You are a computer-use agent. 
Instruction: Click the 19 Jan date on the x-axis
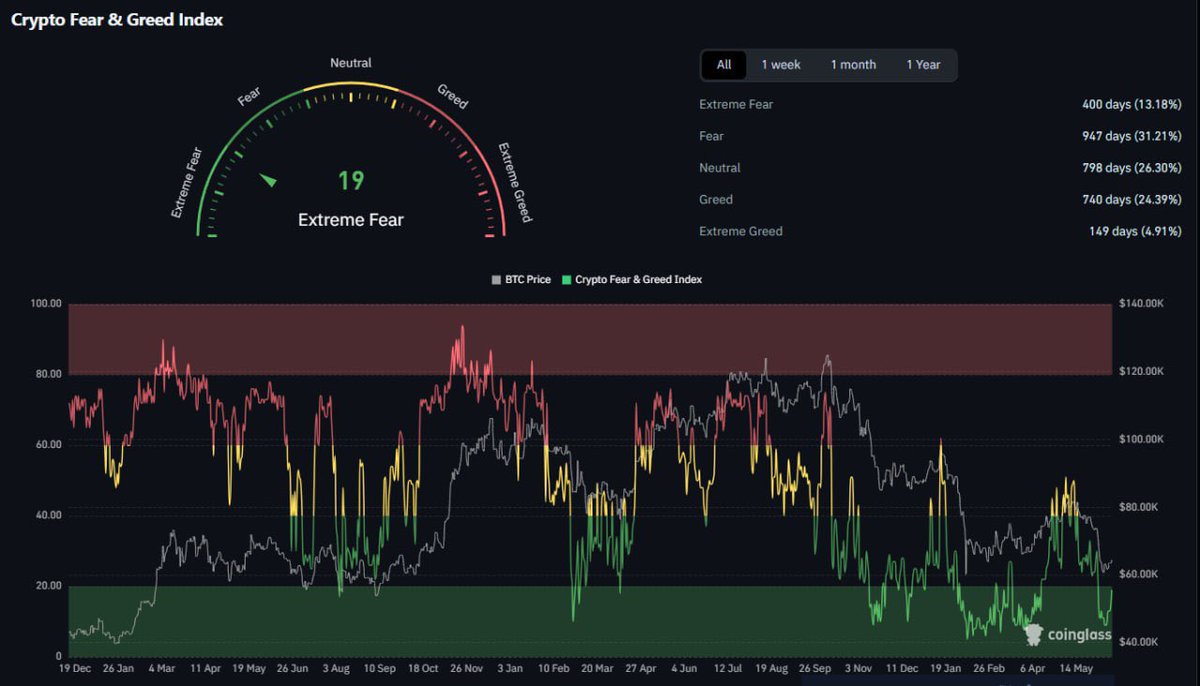point(946,668)
